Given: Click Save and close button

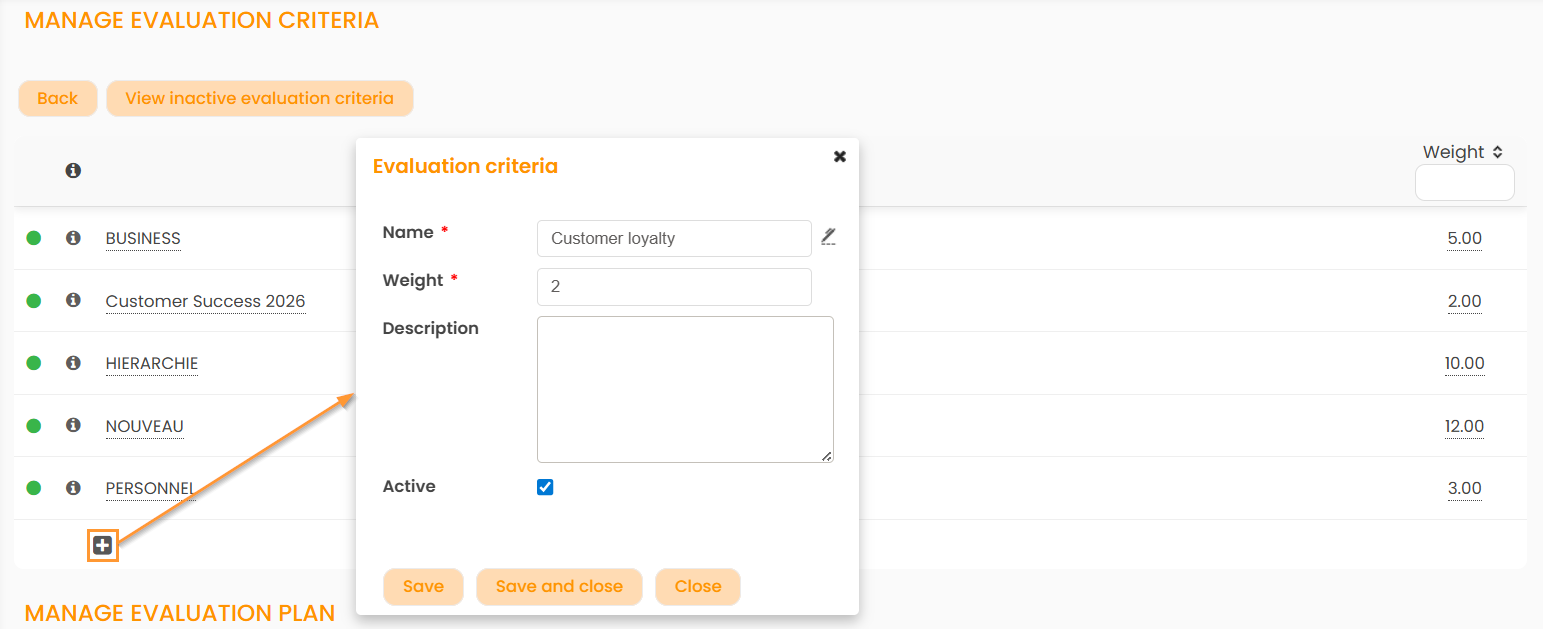Looking at the screenshot, I should point(559,587).
